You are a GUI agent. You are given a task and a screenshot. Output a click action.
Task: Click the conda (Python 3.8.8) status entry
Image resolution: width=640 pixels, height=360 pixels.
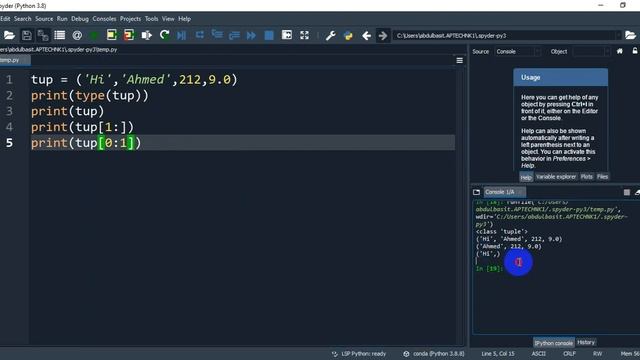click(x=434, y=354)
